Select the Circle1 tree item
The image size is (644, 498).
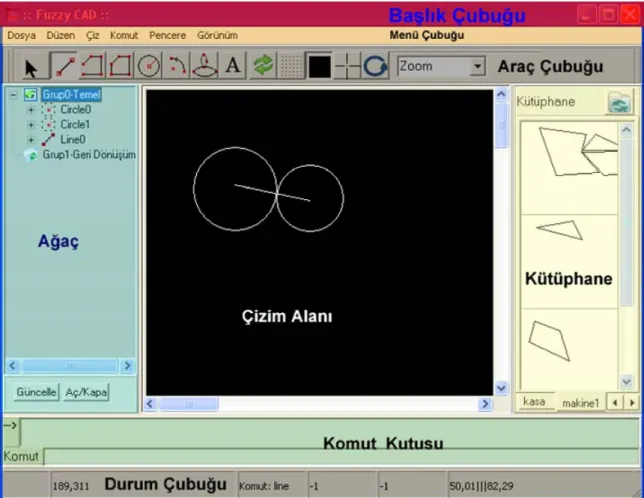[75, 124]
